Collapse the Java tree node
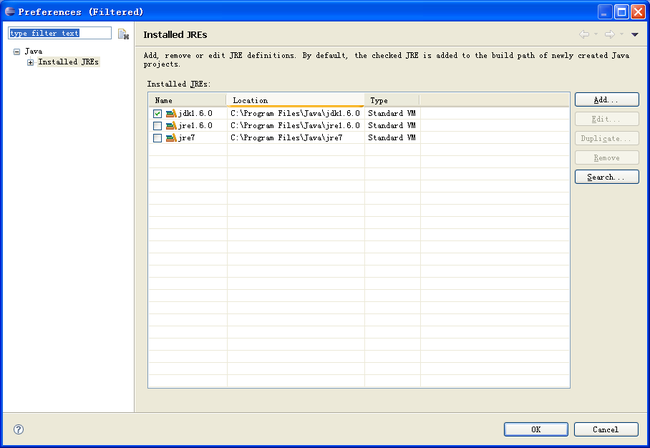650x448 pixels. pos(17,52)
